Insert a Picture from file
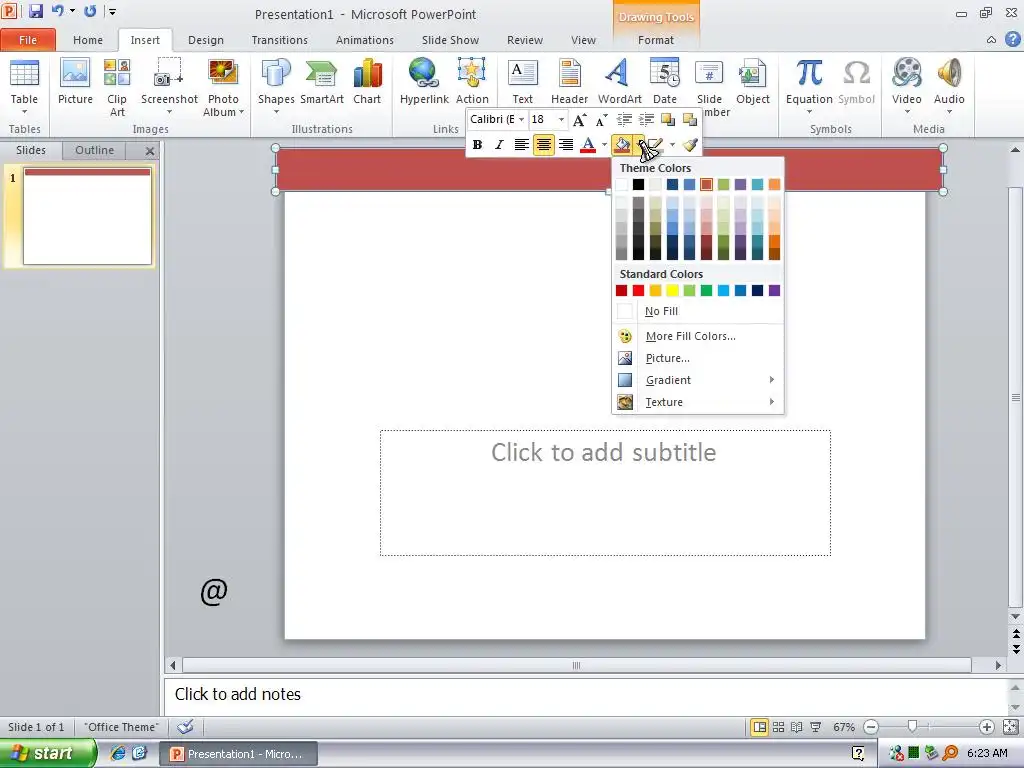Image resolution: width=1024 pixels, height=768 pixels. coord(75,82)
